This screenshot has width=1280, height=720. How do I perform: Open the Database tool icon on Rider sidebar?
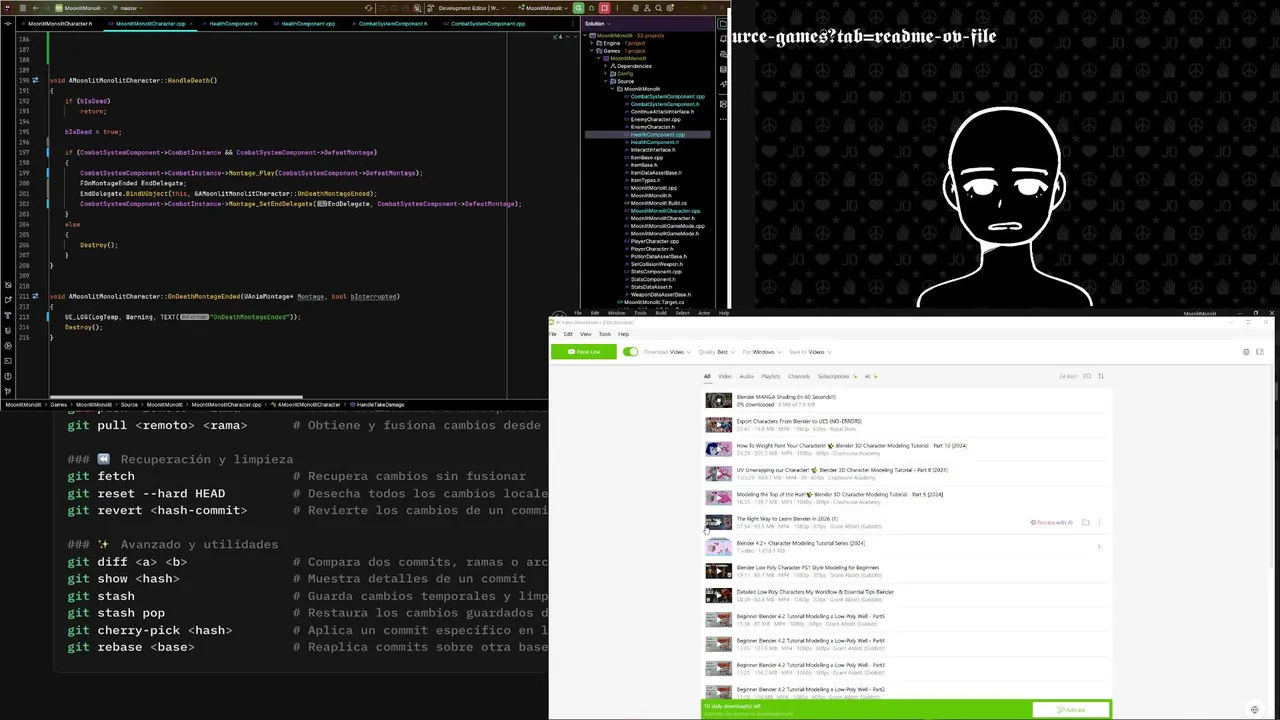click(x=723, y=69)
